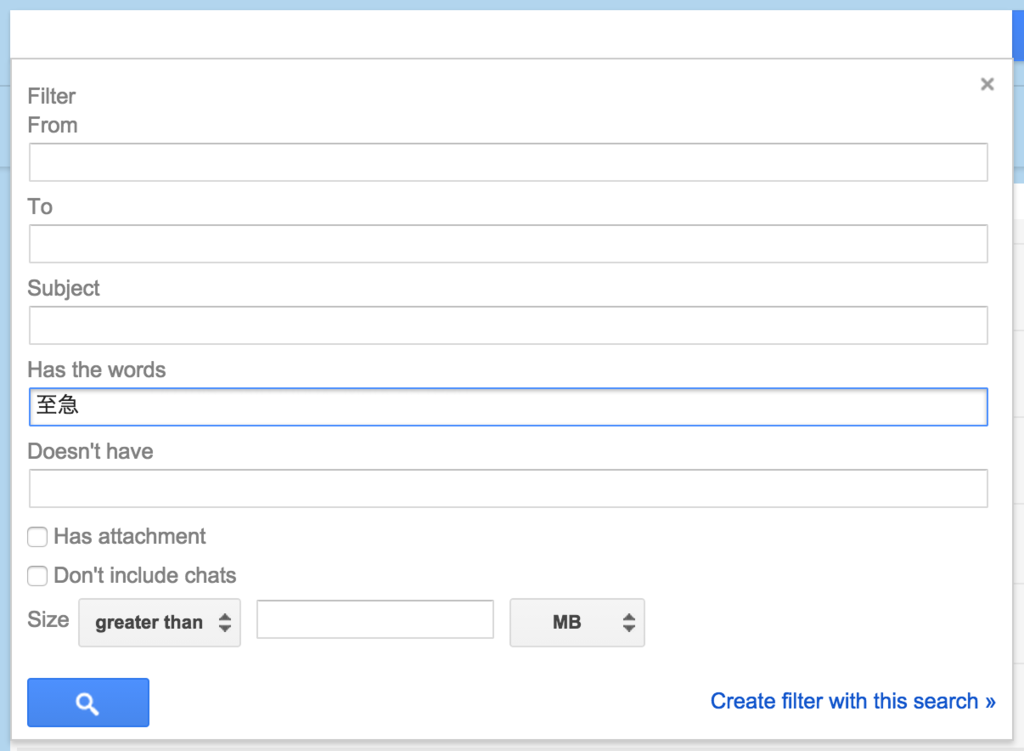Tick the Don't include chats checkbox

[x=38, y=576]
